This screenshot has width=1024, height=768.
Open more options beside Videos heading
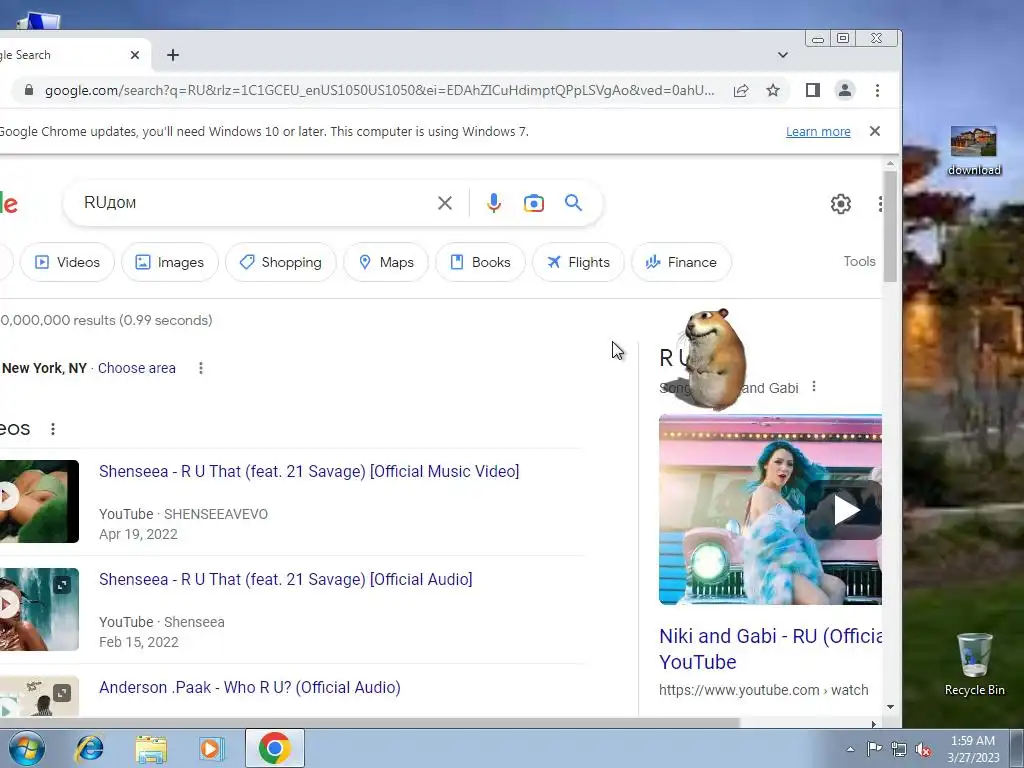53,429
